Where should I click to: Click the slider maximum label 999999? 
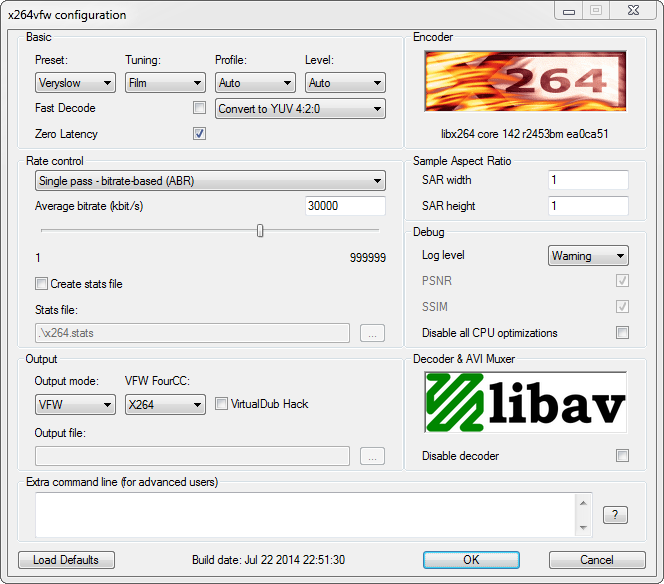[x=368, y=258]
